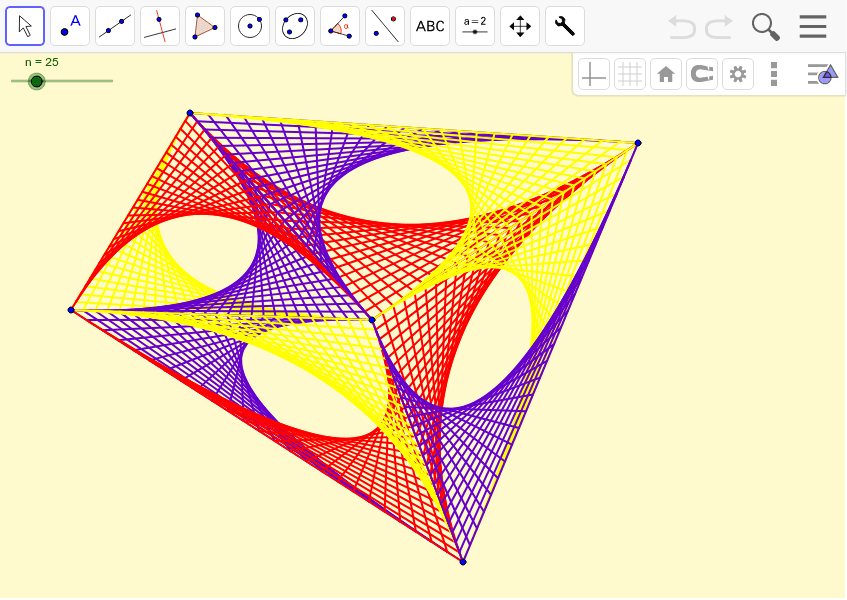The width and height of the screenshot is (847, 600).
Task: Toggle the style bar views button
Action: [822, 74]
